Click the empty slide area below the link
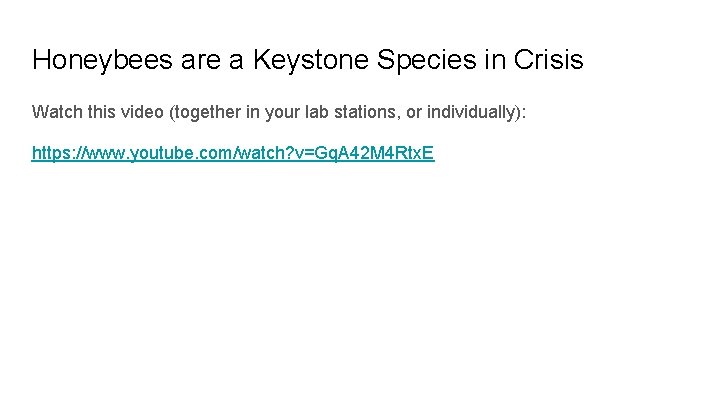Viewport: 720px width, 405px height. [x=360, y=290]
